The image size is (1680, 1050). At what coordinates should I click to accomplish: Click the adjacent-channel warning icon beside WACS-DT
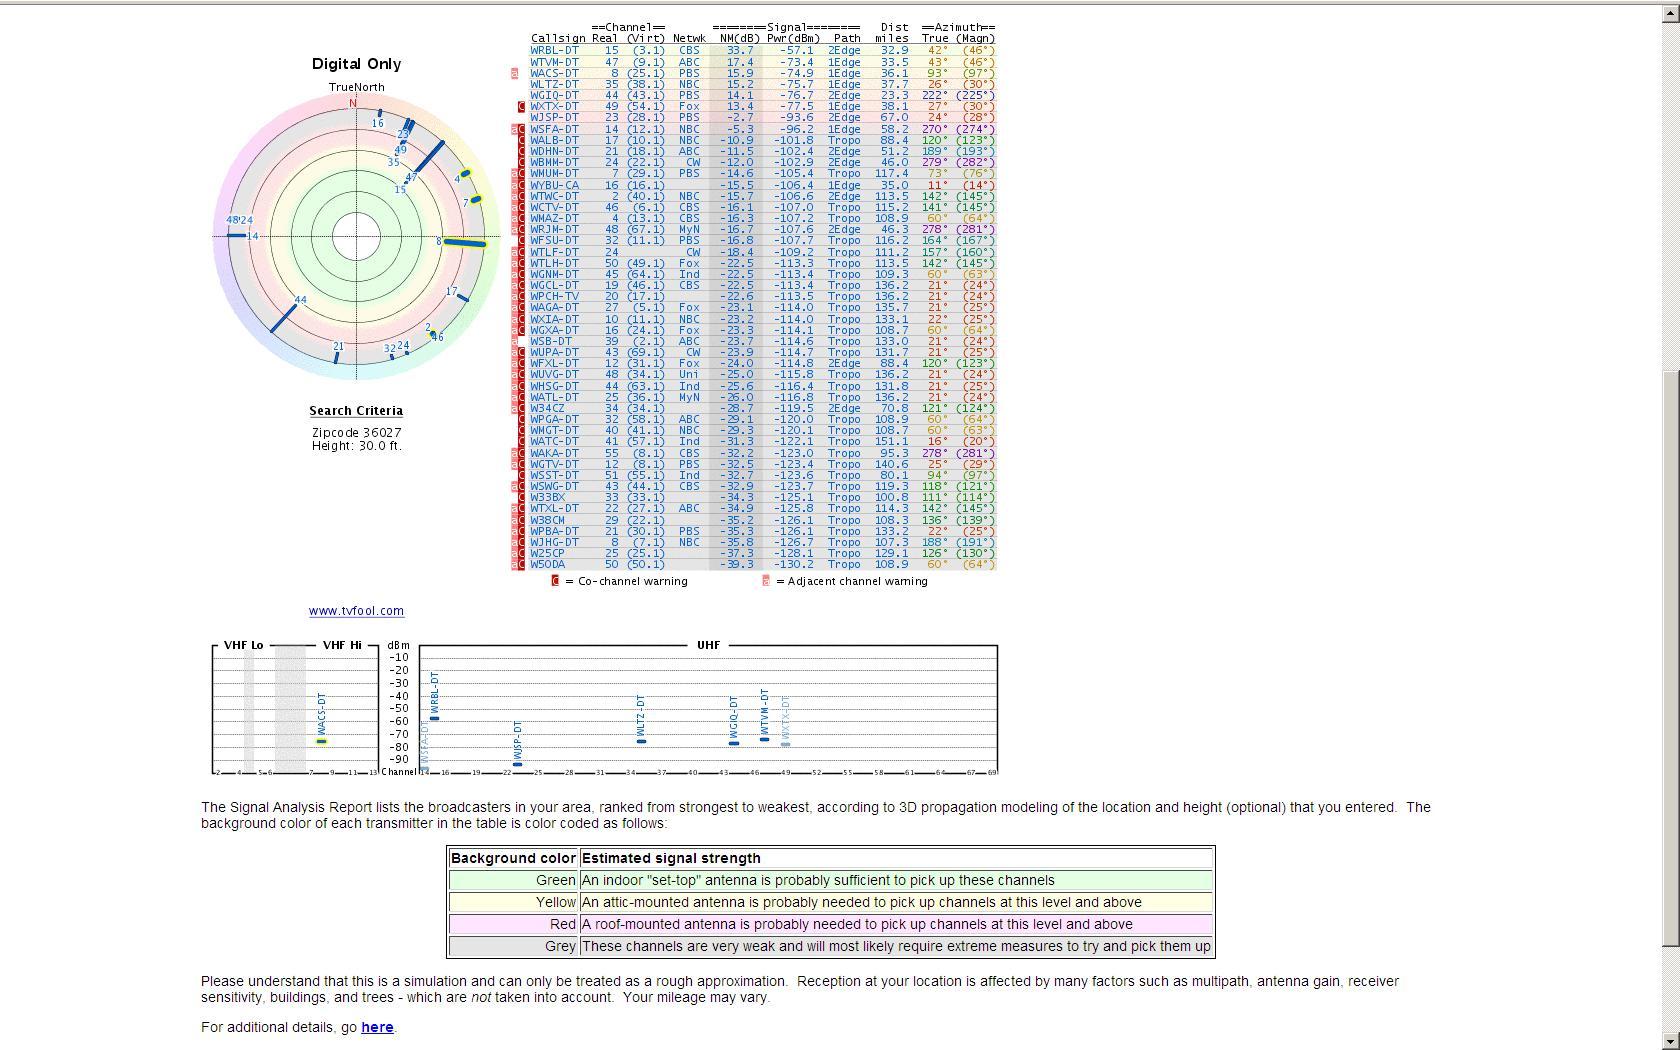pos(514,73)
